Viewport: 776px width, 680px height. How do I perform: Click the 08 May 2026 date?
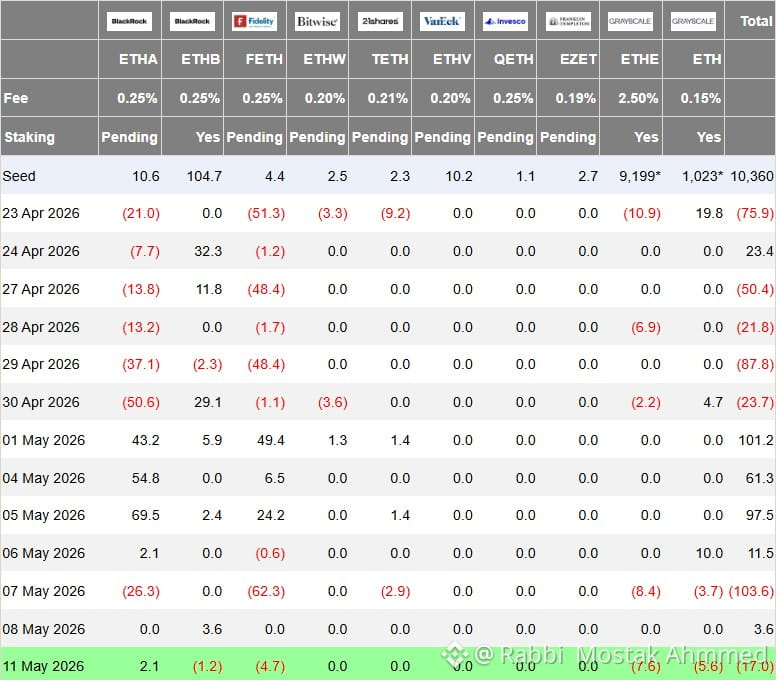coord(44,630)
